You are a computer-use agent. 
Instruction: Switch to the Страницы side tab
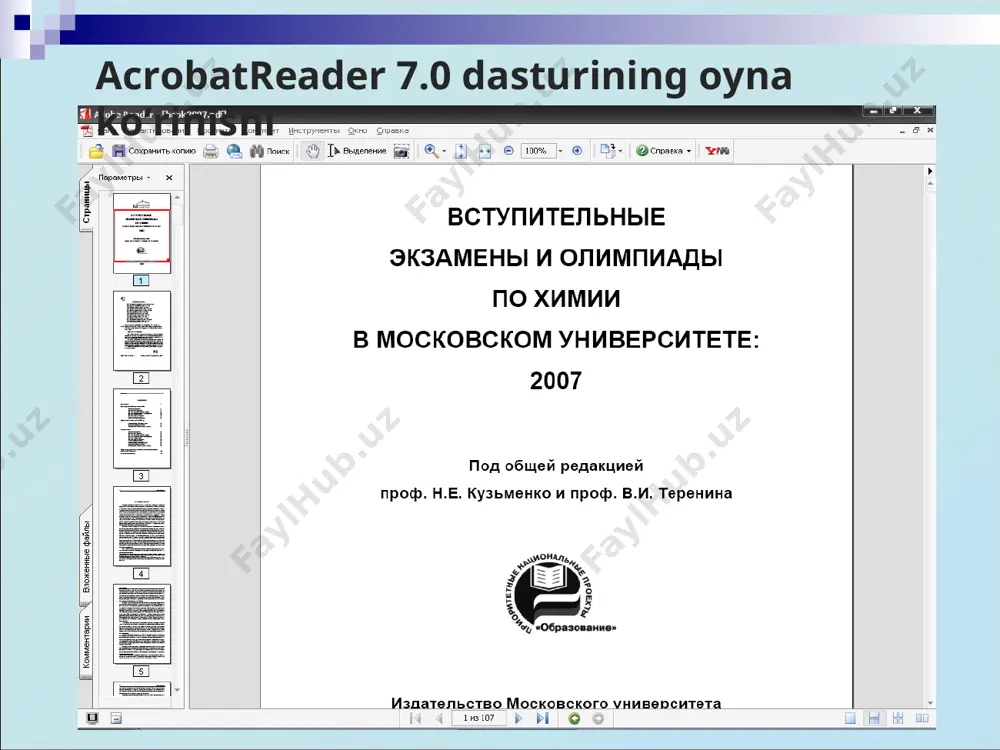(86, 200)
